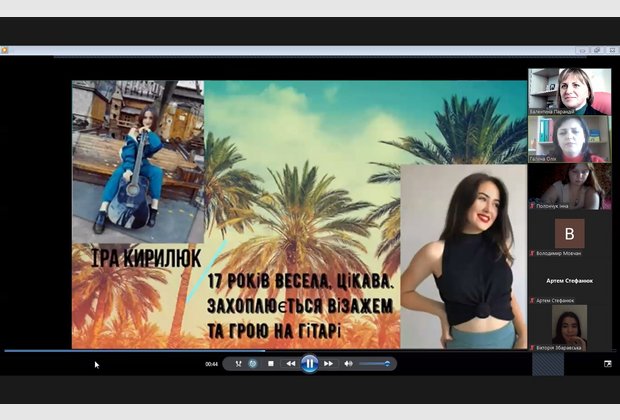The height and width of the screenshot is (420, 620).
Task: Adjust the volume slider
Action: click(x=374, y=364)
